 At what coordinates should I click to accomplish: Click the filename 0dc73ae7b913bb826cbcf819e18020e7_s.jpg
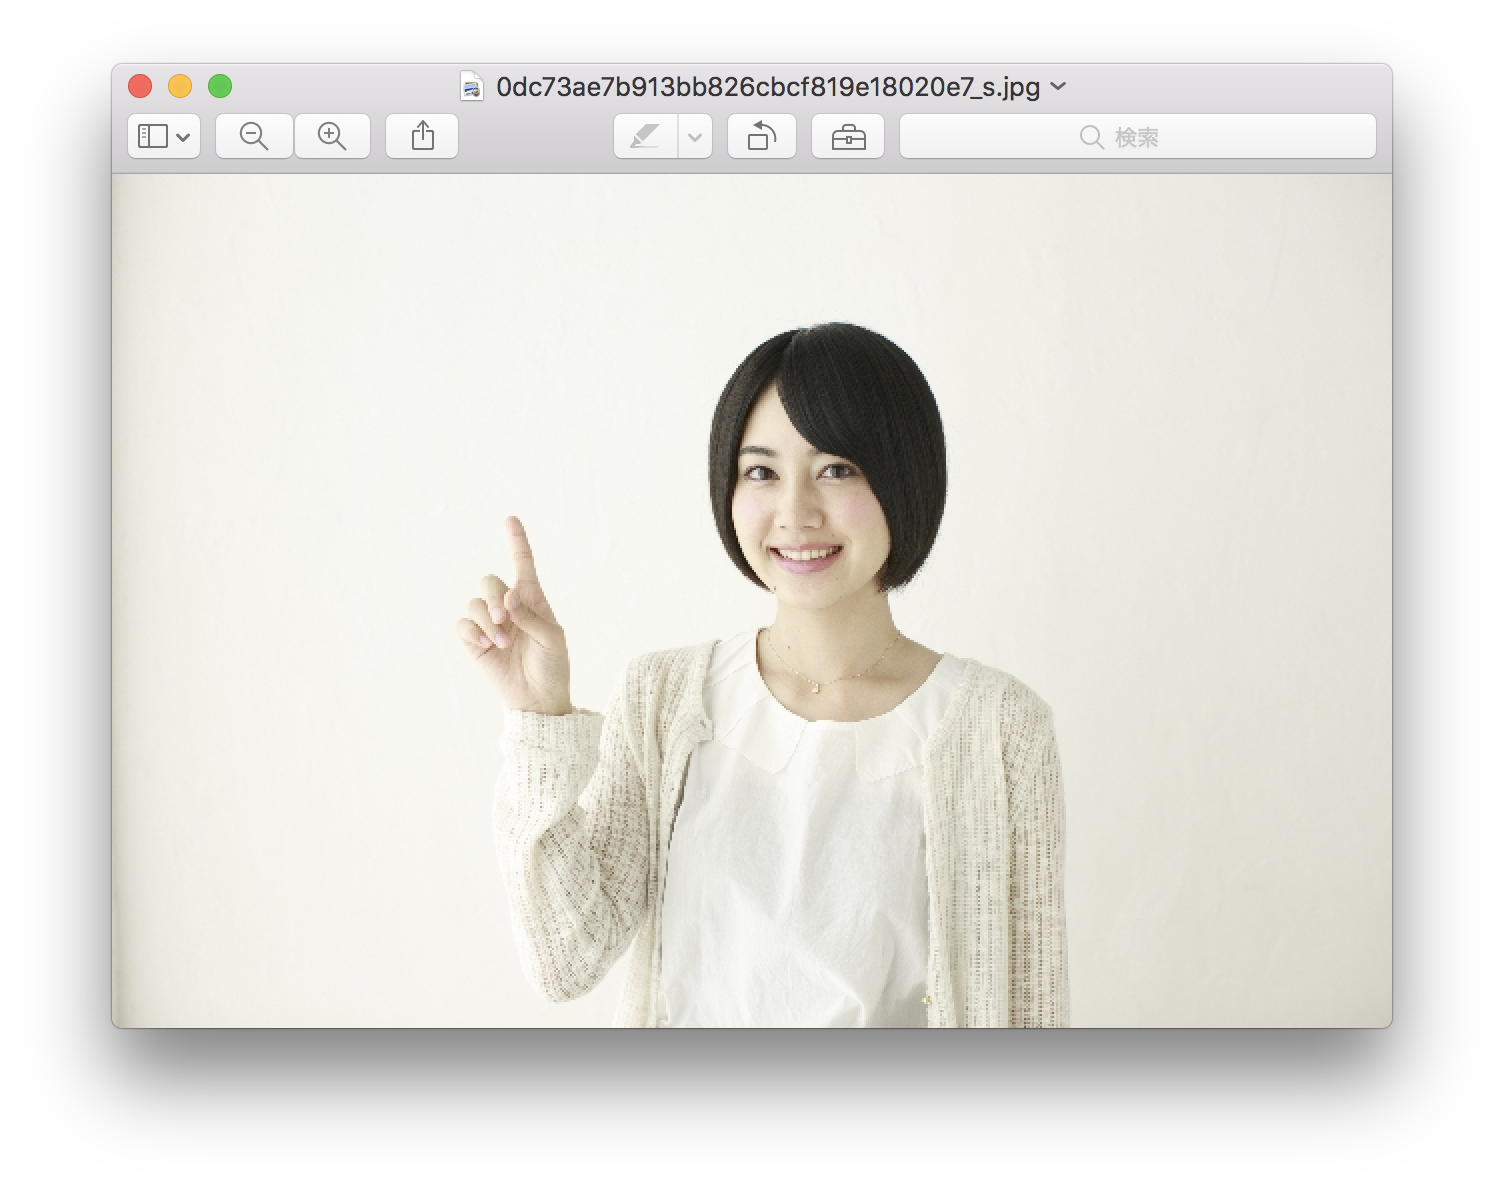[x=768, y=87]
